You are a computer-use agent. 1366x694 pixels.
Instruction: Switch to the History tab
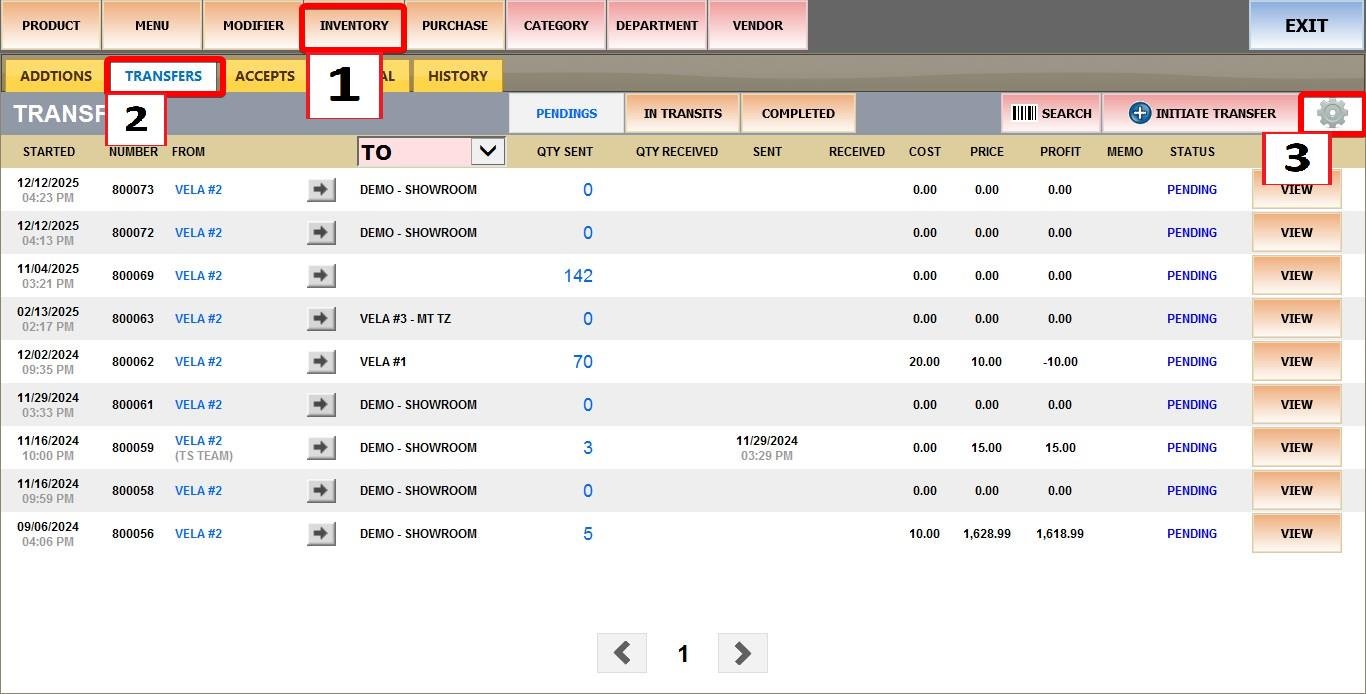click(457, 76)
